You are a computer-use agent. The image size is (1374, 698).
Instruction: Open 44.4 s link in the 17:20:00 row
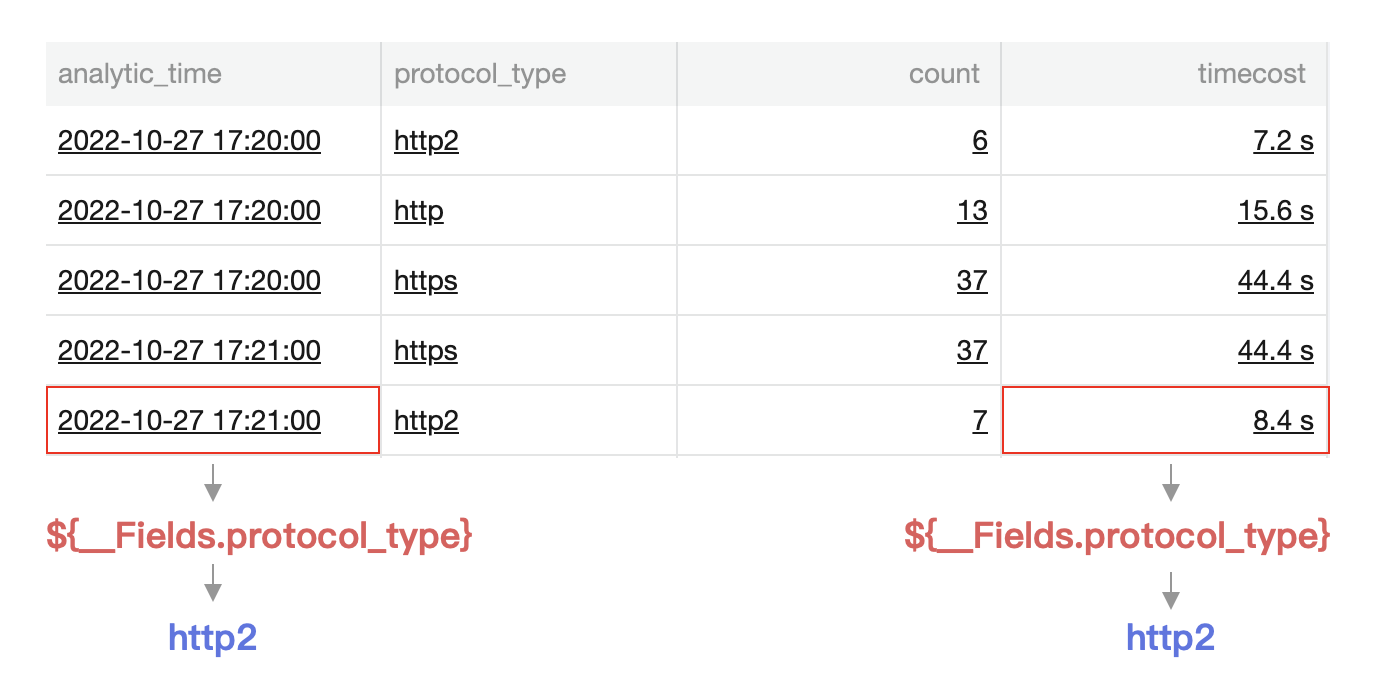coord(1275,281)
